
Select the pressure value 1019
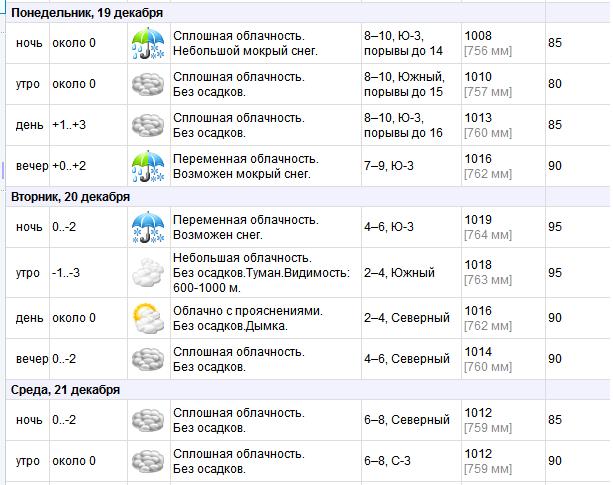coord(478,220)
